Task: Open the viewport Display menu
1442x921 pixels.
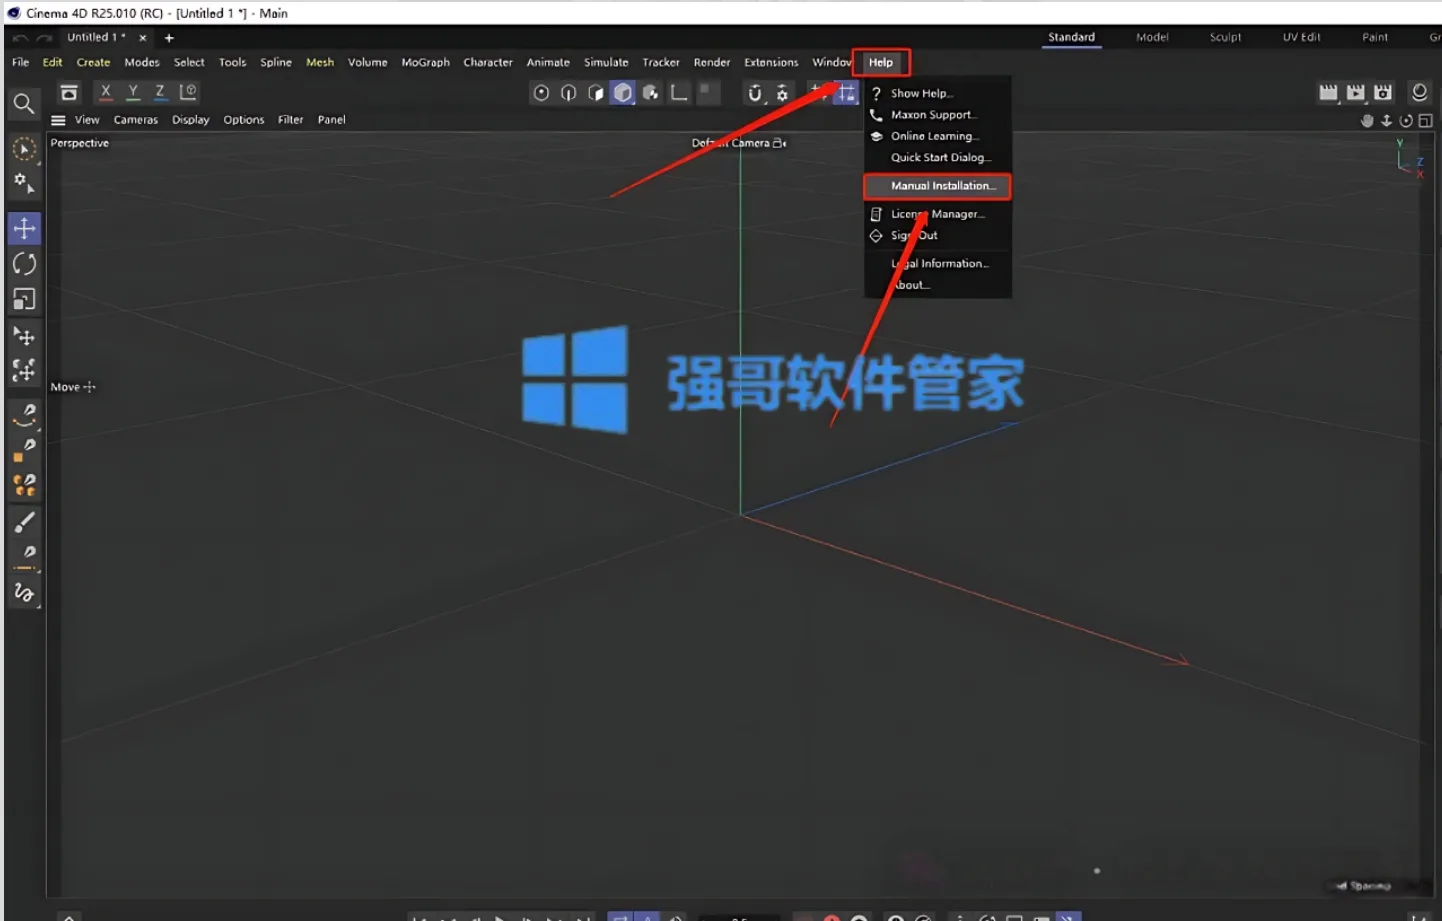Action: coord(191,120)
